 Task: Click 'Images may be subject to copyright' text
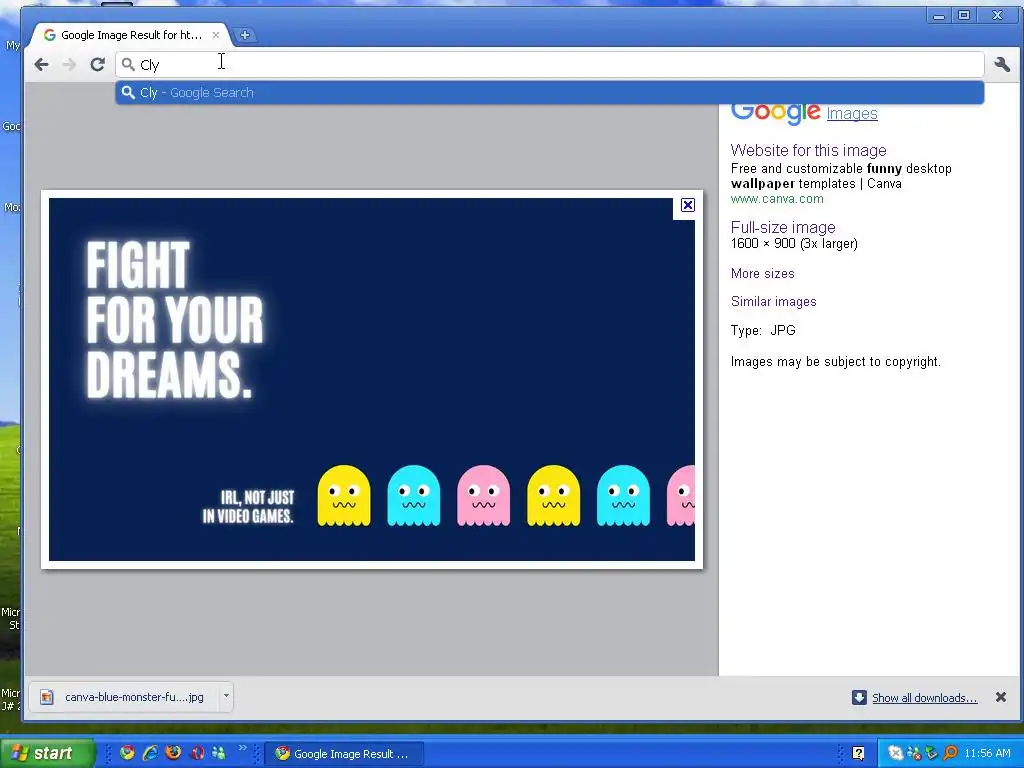pyautogui.click(x=836, y=362)
